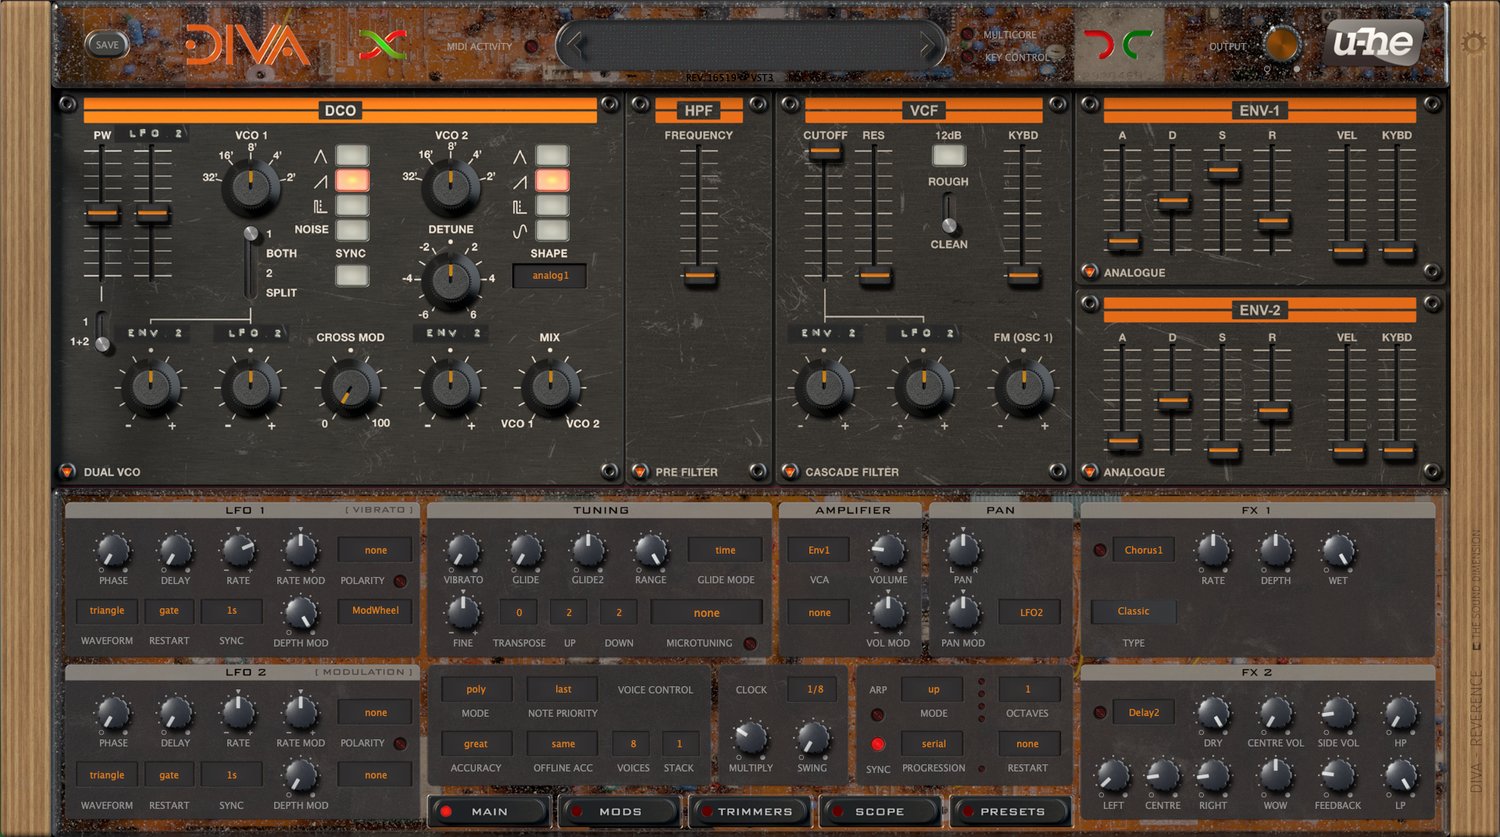Click the u-he logo
Image resolution: width=1500 pixels, height=837 pixels.
tap(1373, 43)
